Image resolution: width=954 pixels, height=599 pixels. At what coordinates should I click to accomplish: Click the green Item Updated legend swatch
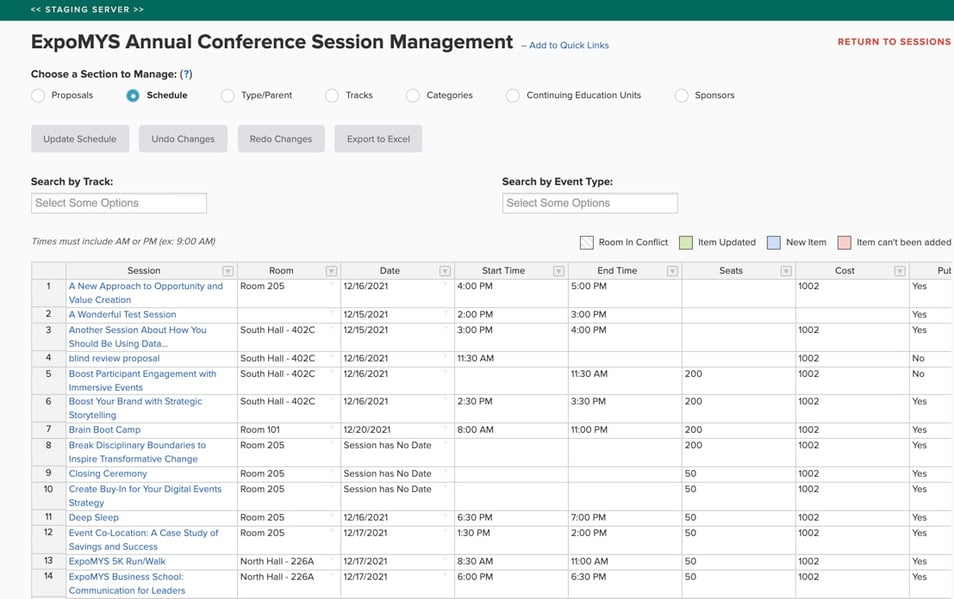[x=686, y=243]
